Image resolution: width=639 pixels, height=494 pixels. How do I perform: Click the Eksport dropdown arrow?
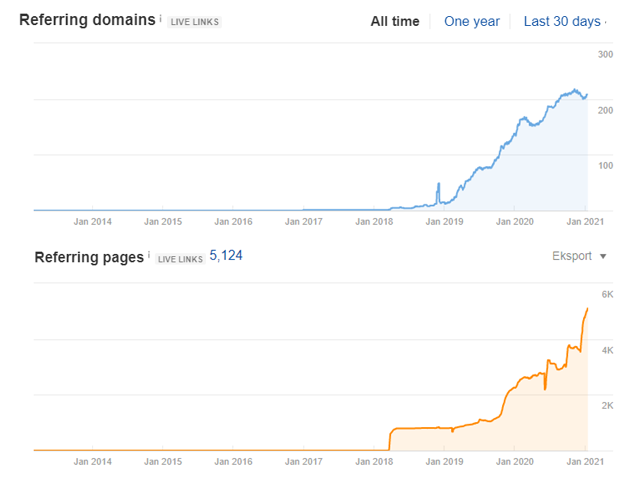click(x=603, y=256)
